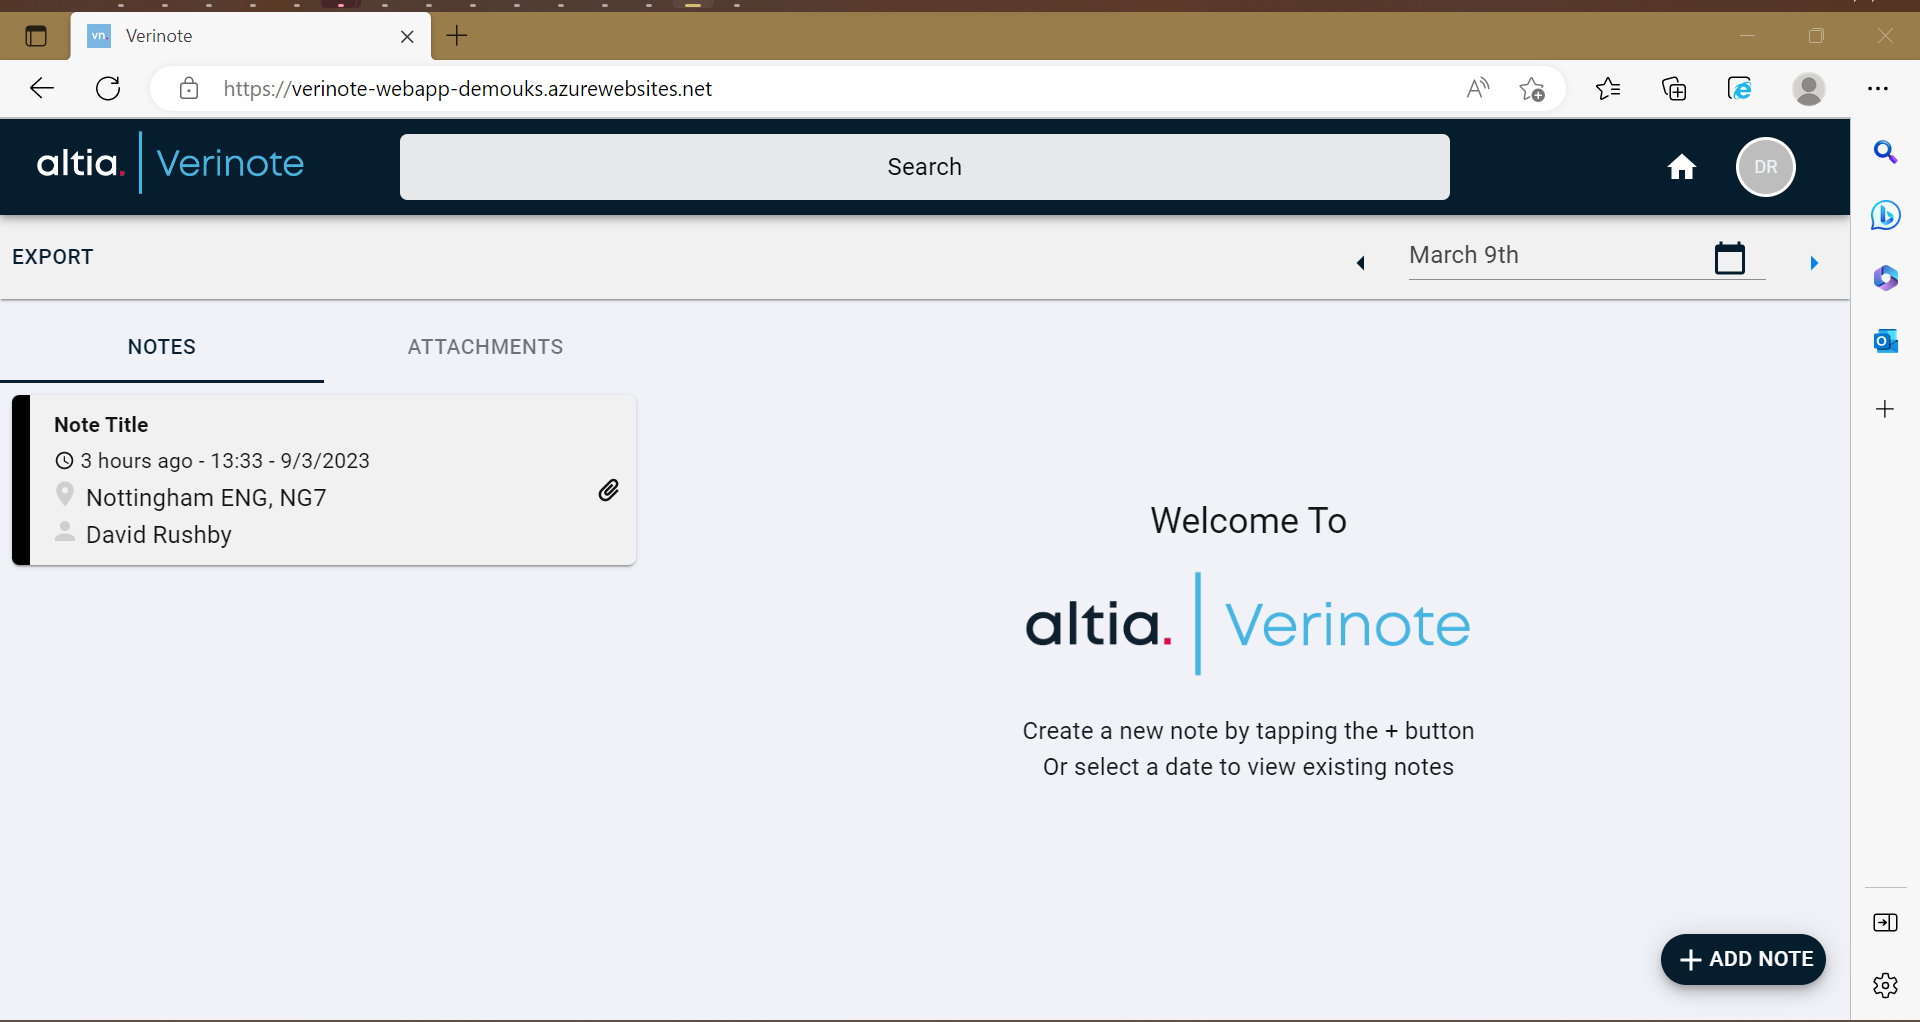Click the sidebar plus customize icon
1920x1022 pixels.
pyautogui.click(x=1885, y=409)
